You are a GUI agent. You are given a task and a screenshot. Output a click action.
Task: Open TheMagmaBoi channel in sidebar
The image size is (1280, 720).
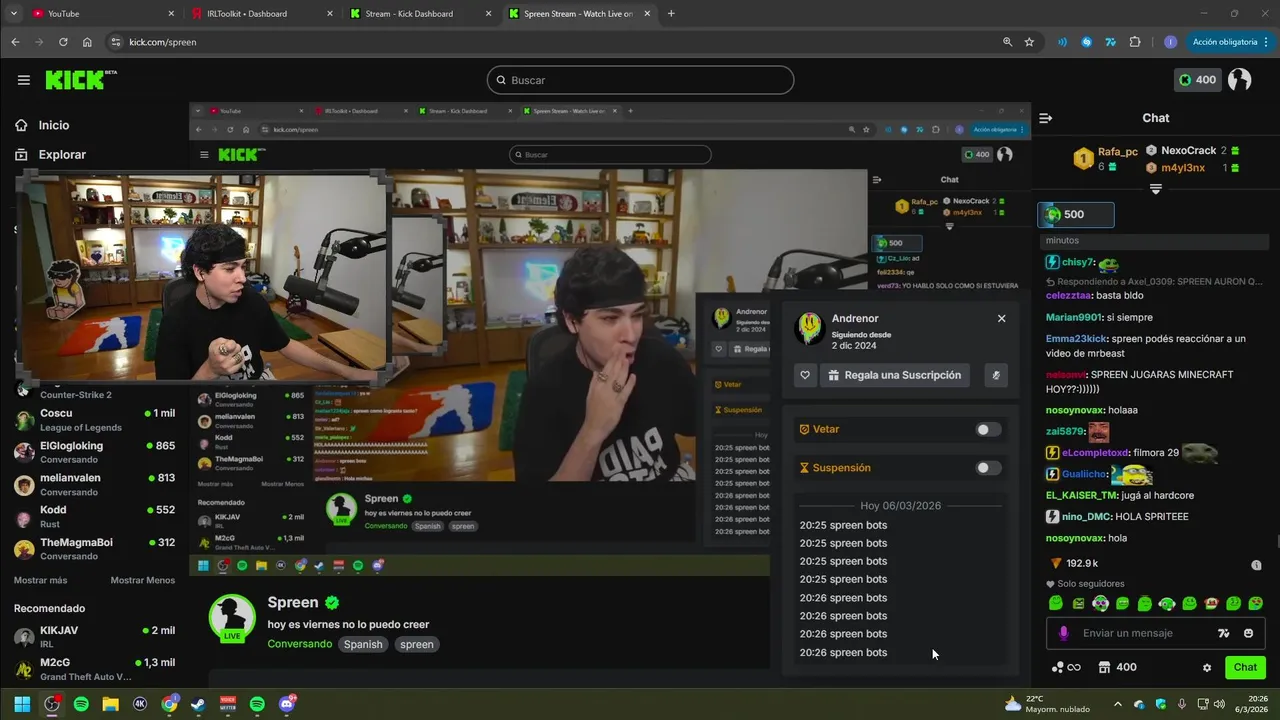(x=94, y=549)
